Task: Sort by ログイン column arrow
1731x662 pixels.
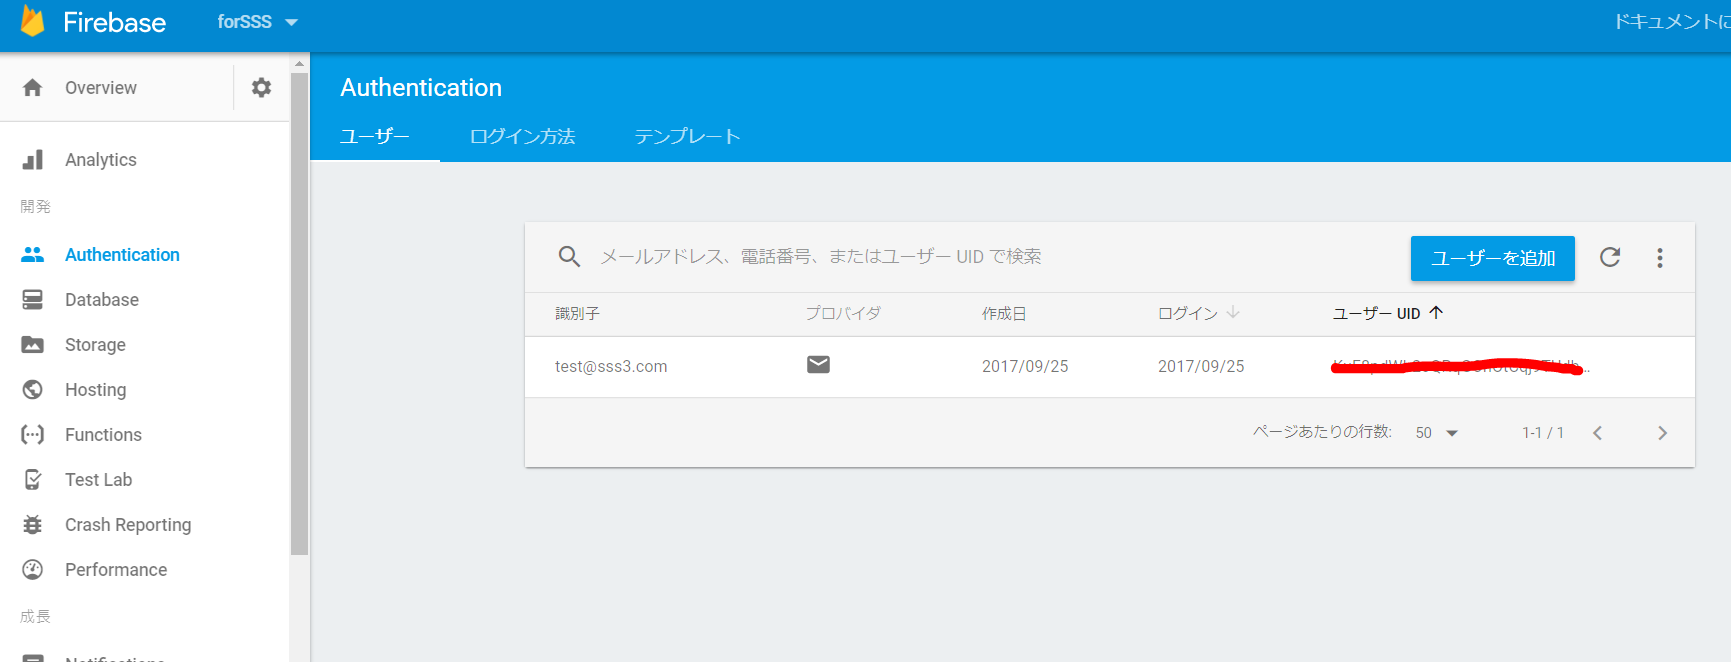Action: coord(1233,313)
